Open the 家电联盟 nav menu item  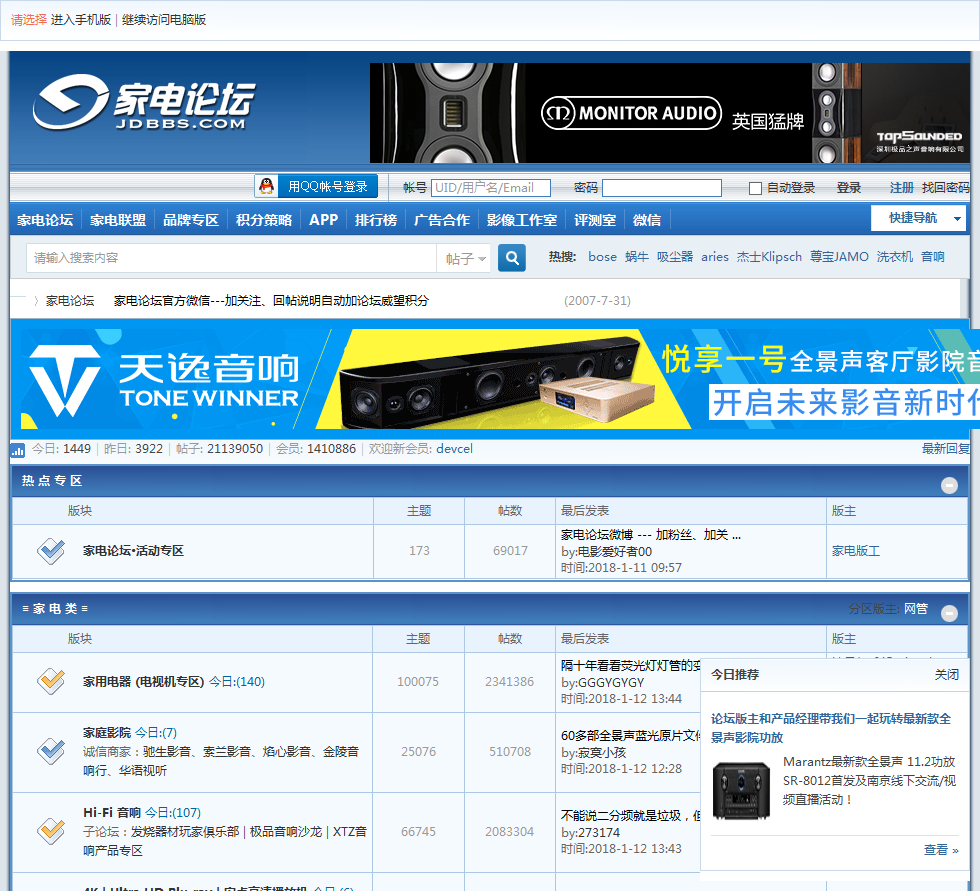point(118,220)
